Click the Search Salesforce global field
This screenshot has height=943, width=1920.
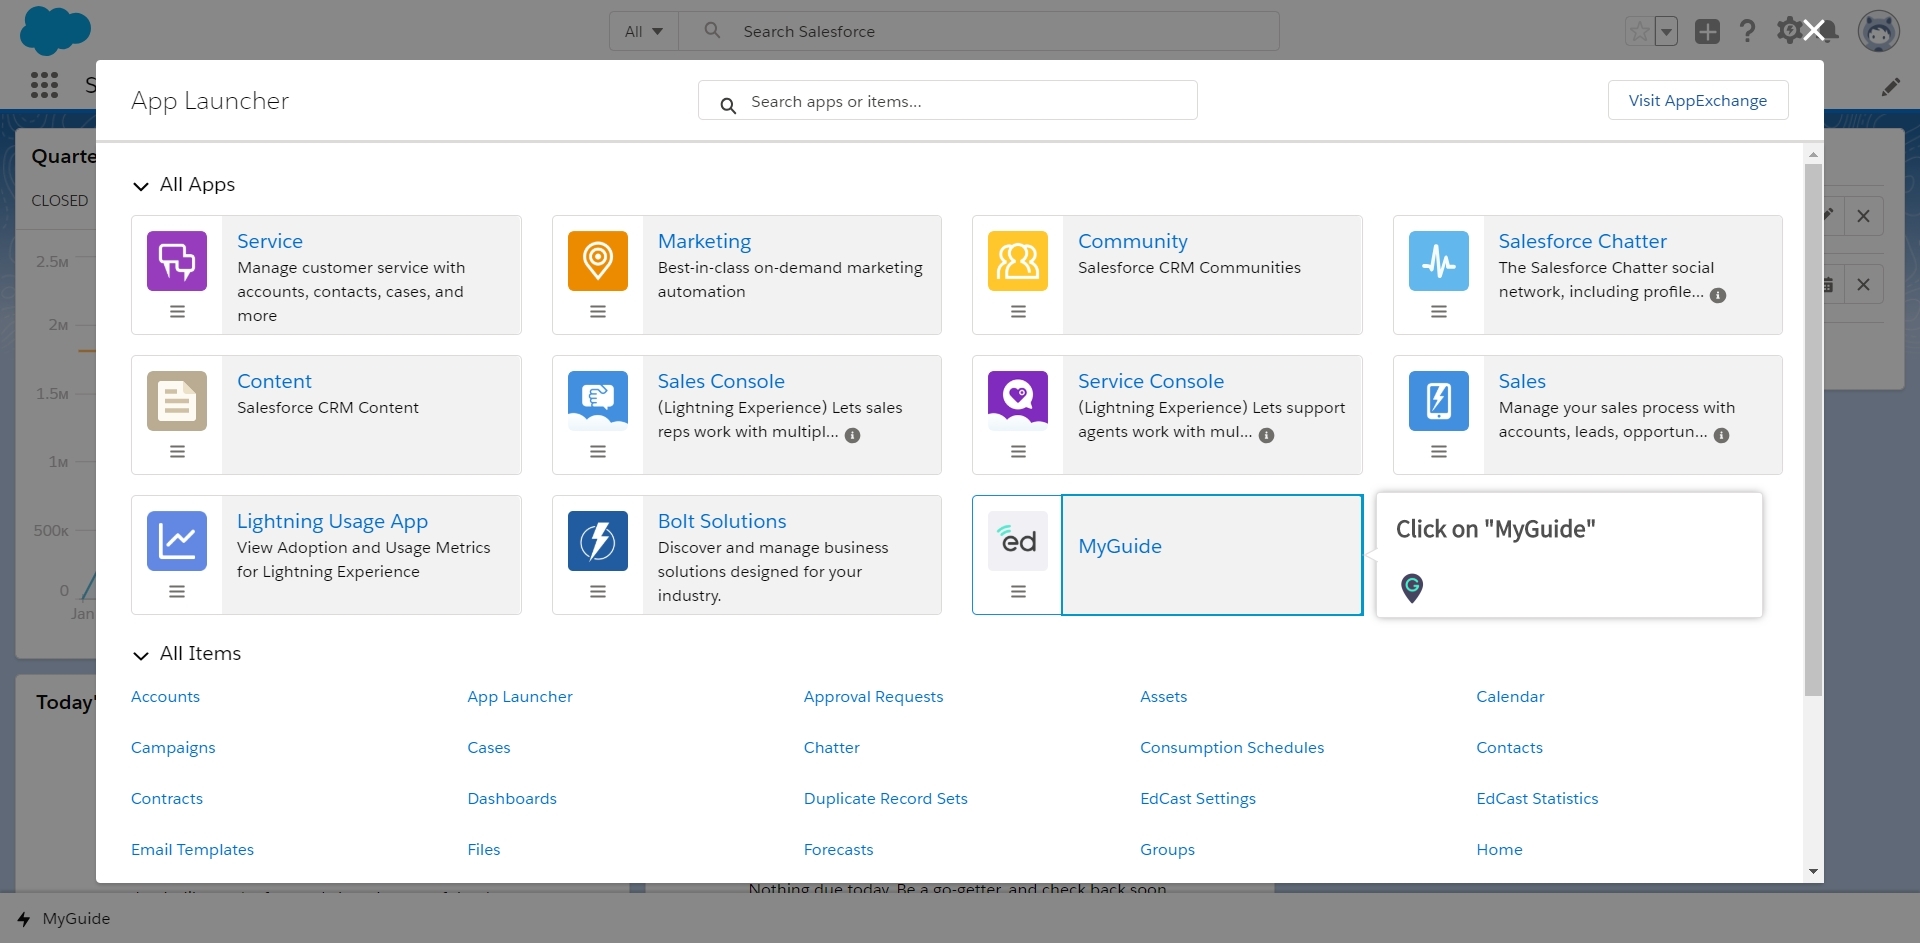(978, 31)
